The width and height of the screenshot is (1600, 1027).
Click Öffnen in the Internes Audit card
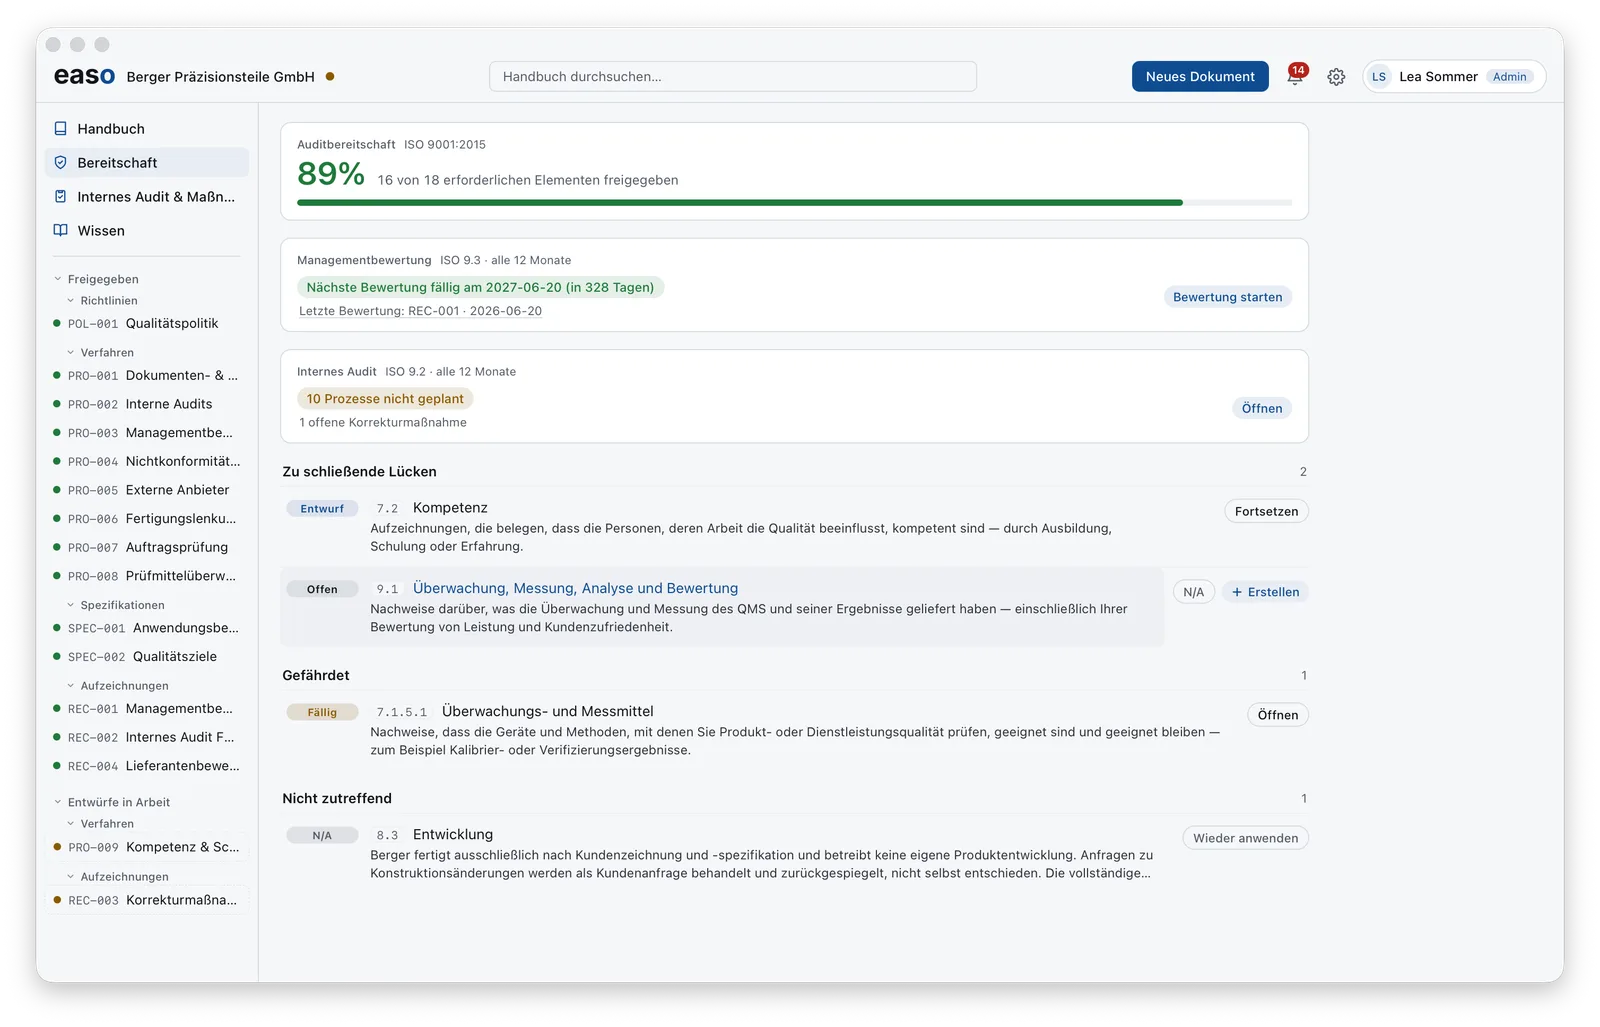1262,408
